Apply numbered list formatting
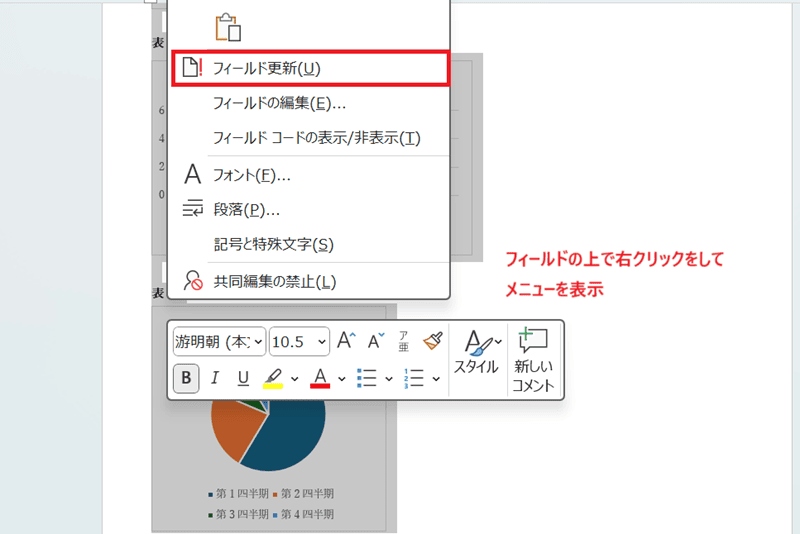The width and height of the screenshot is (800, 534). click(414, 378)
